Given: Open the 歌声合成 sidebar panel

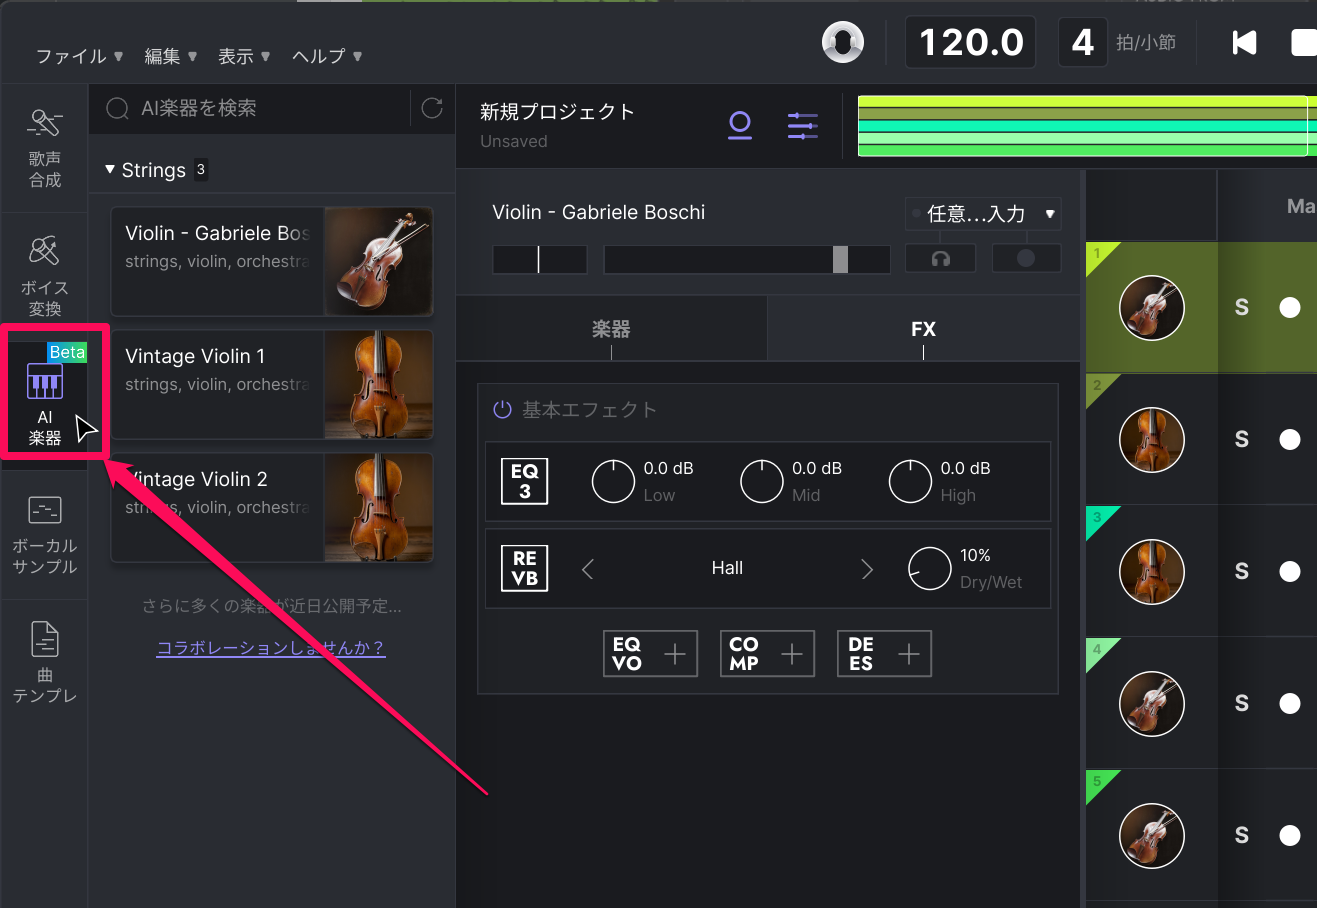Looking at the screenshot, I should coord(44,149).
